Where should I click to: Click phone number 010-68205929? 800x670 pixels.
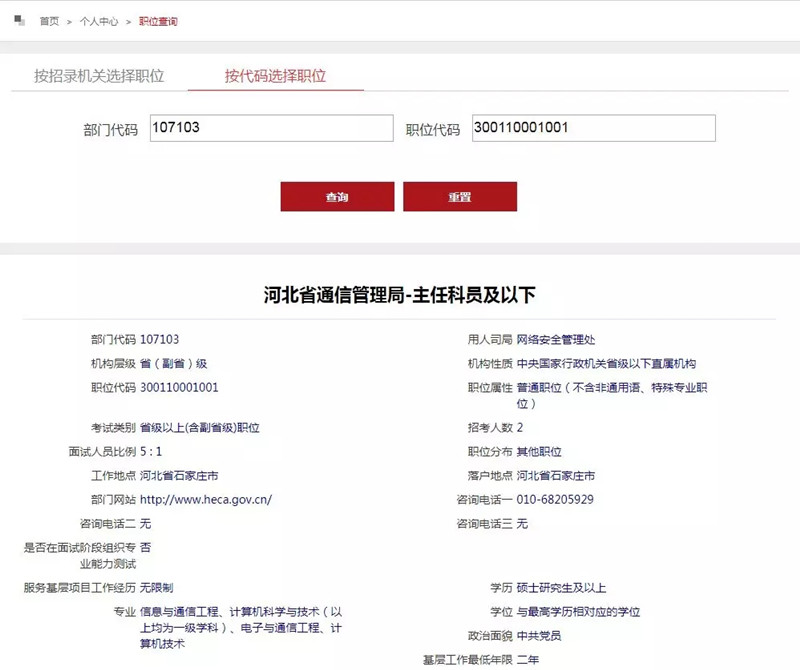pos(555,500)
